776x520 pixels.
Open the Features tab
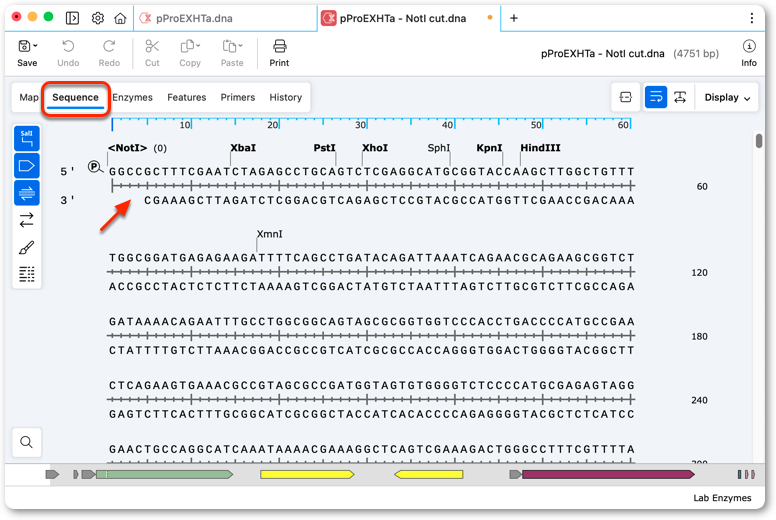187,97
